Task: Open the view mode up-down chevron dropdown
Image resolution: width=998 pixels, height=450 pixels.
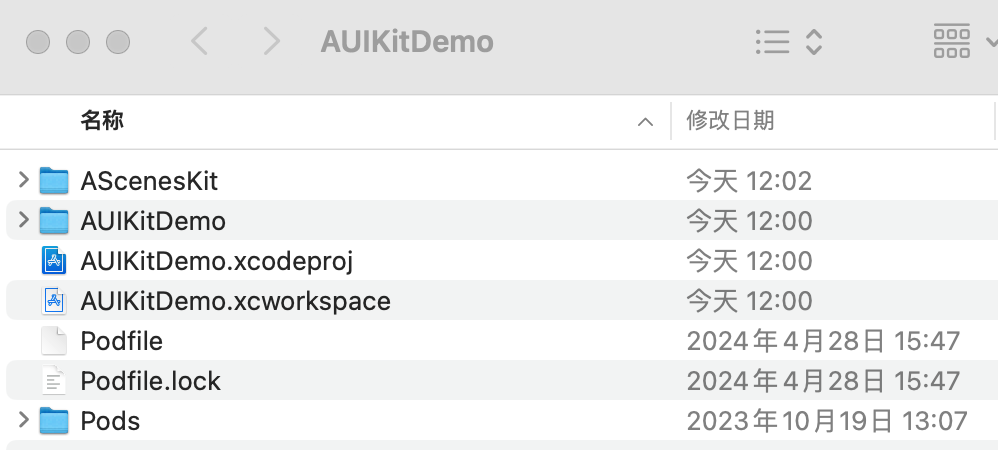Action: (814, 42)
